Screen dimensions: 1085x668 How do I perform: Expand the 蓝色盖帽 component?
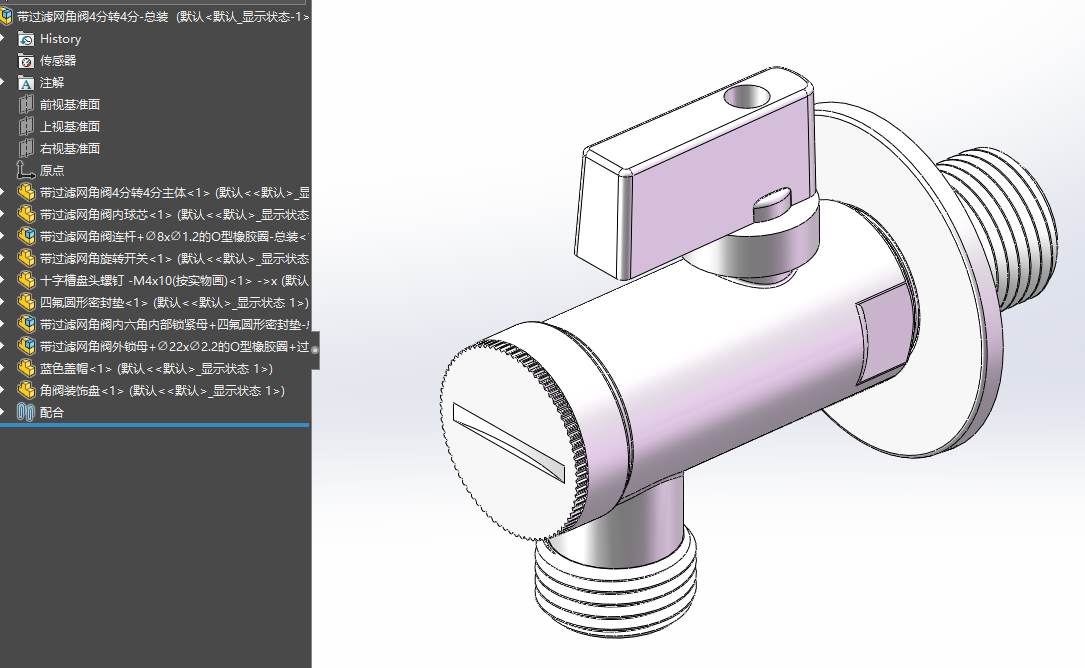[x=3, y=368]
